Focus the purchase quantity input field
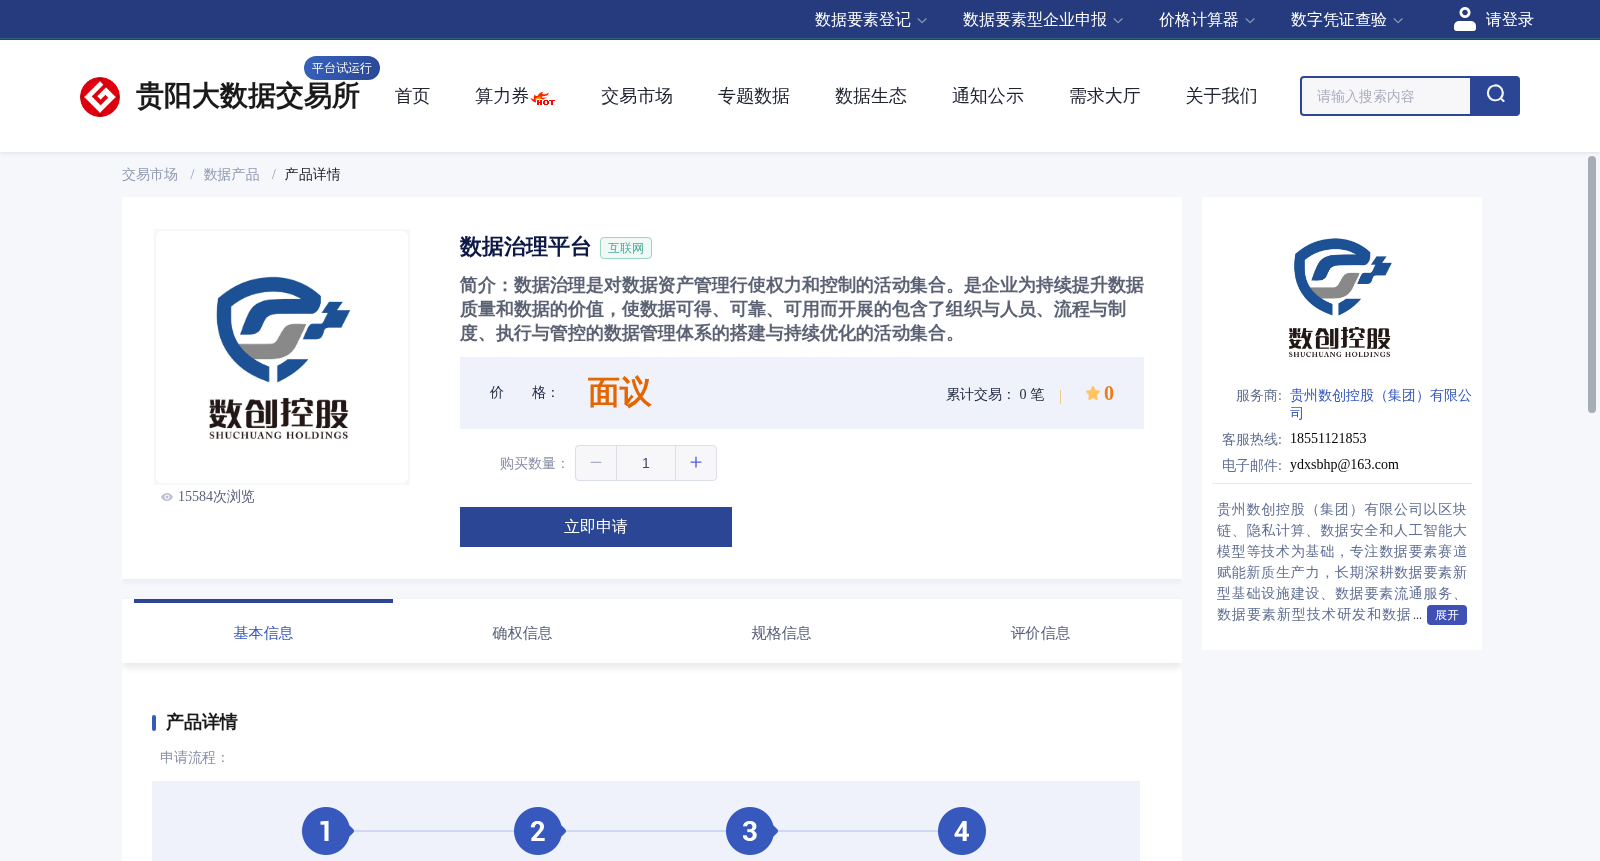The height and width of the screenshot is (861, 1600). tap(646, 463)
